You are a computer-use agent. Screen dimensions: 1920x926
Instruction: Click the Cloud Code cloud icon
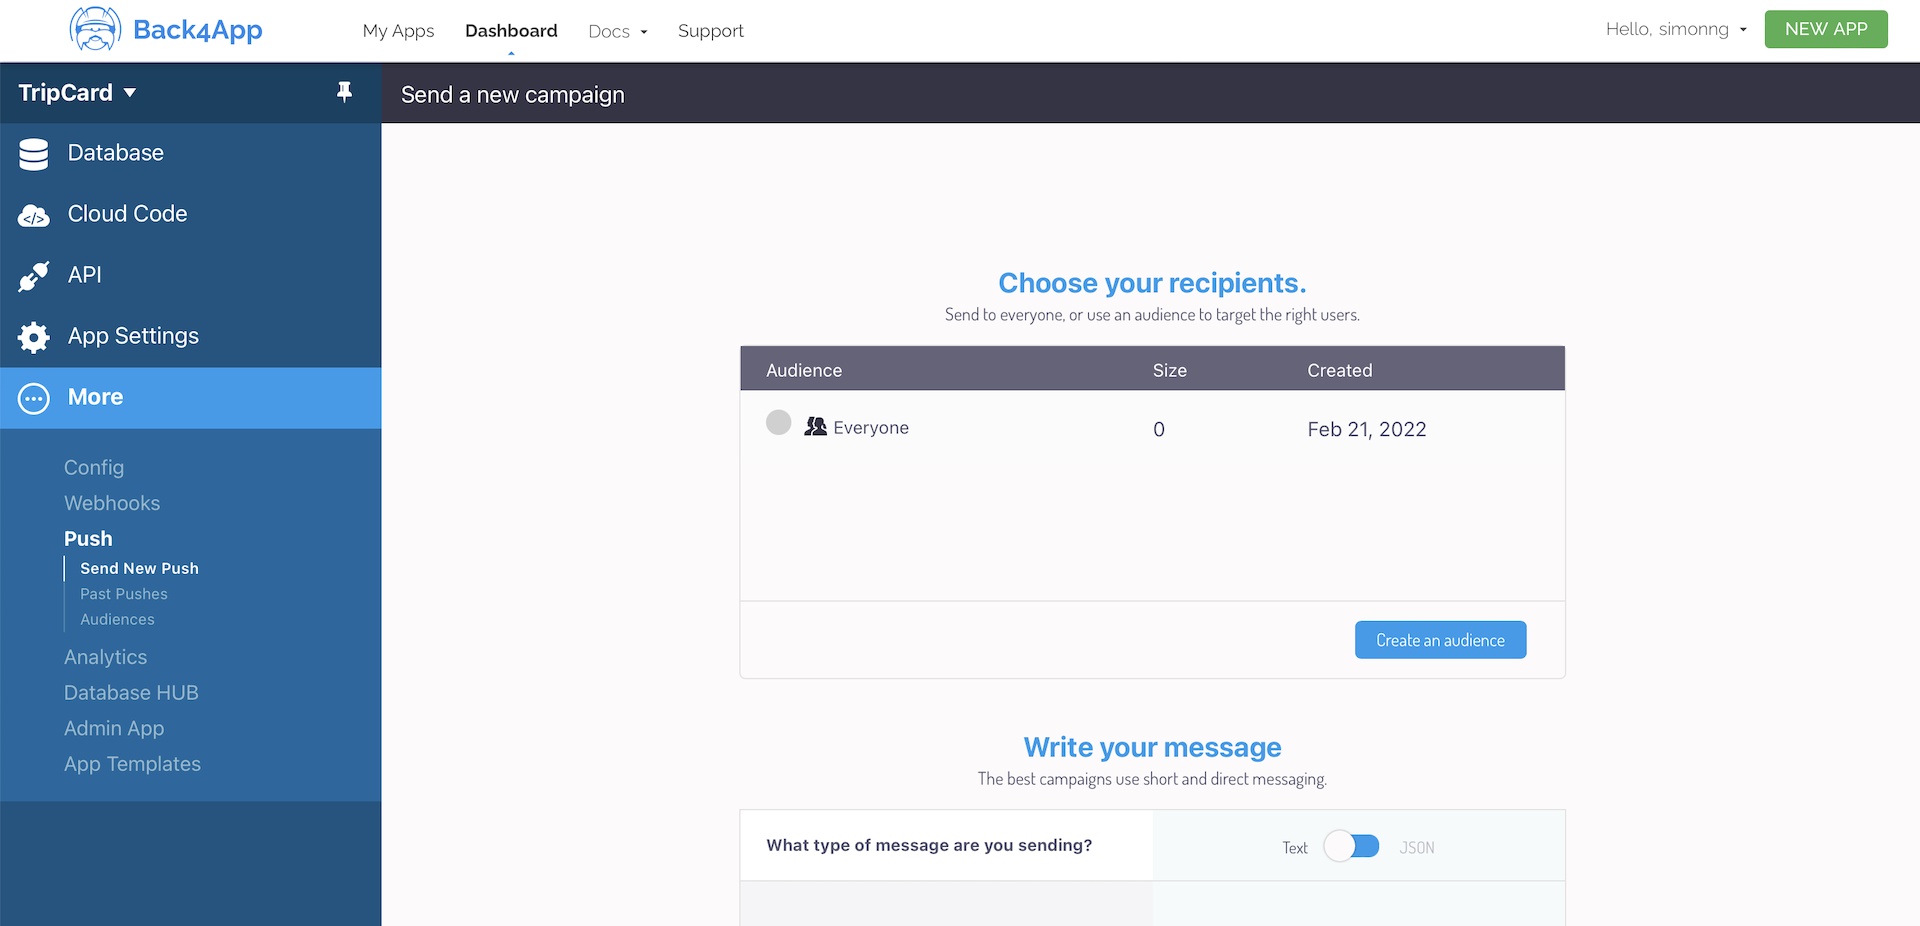(x=34, y=215)
